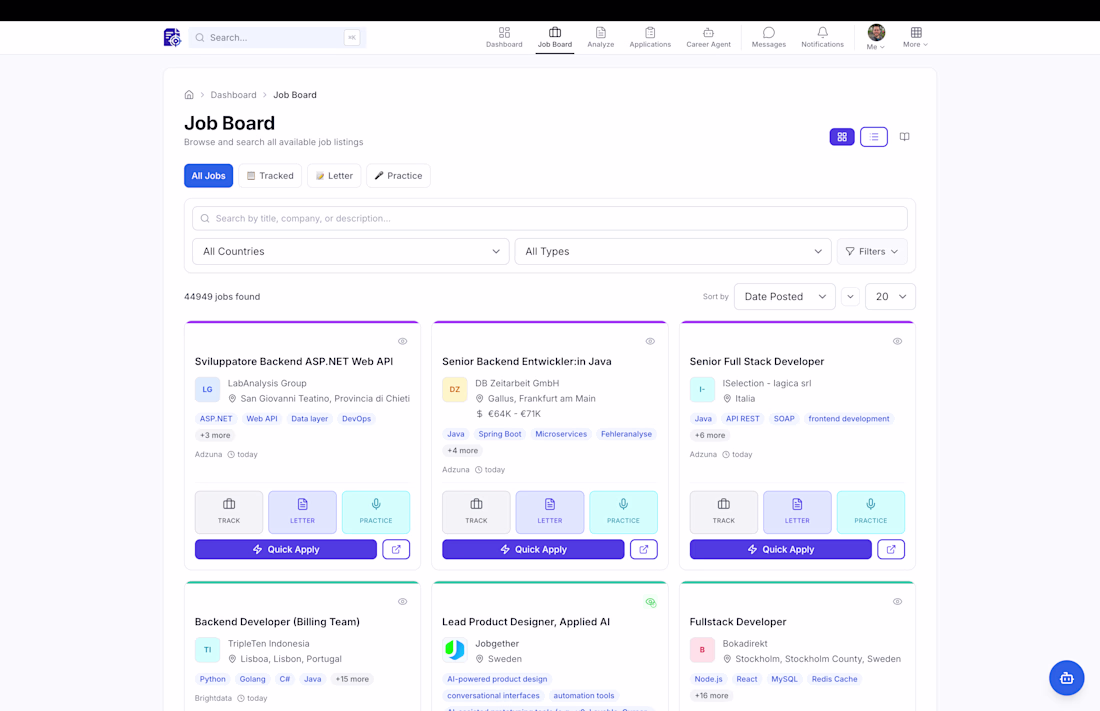The width and height of the screenshot is (1100, 711).
Task: Select the Practice tab
Action: pyautogui.click(x=398, y=175)
